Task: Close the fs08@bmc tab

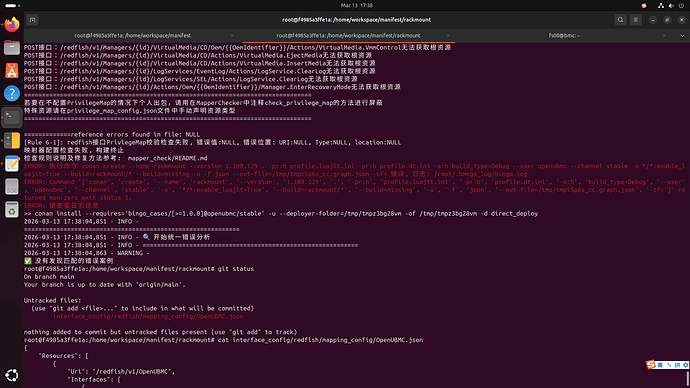Action: [x=664, y=36]
